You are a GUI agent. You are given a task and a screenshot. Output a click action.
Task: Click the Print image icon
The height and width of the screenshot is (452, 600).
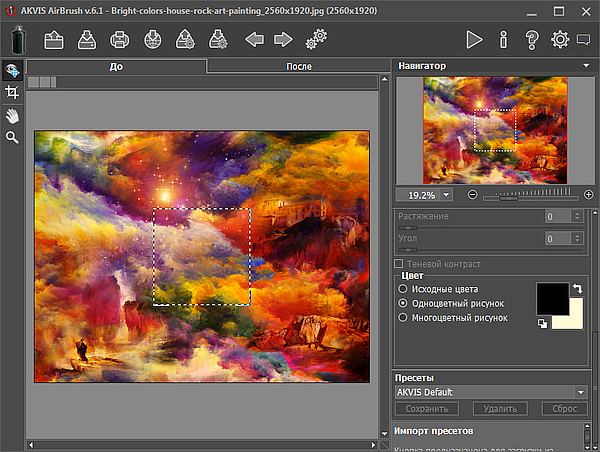point(119,40)
